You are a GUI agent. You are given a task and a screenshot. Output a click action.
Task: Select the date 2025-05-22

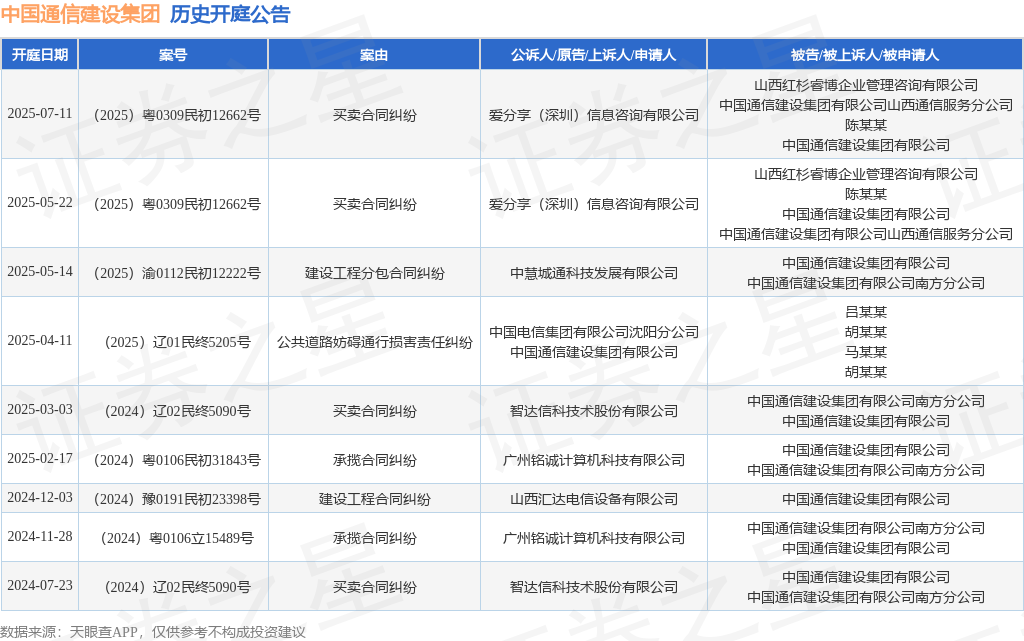[40, 203]
